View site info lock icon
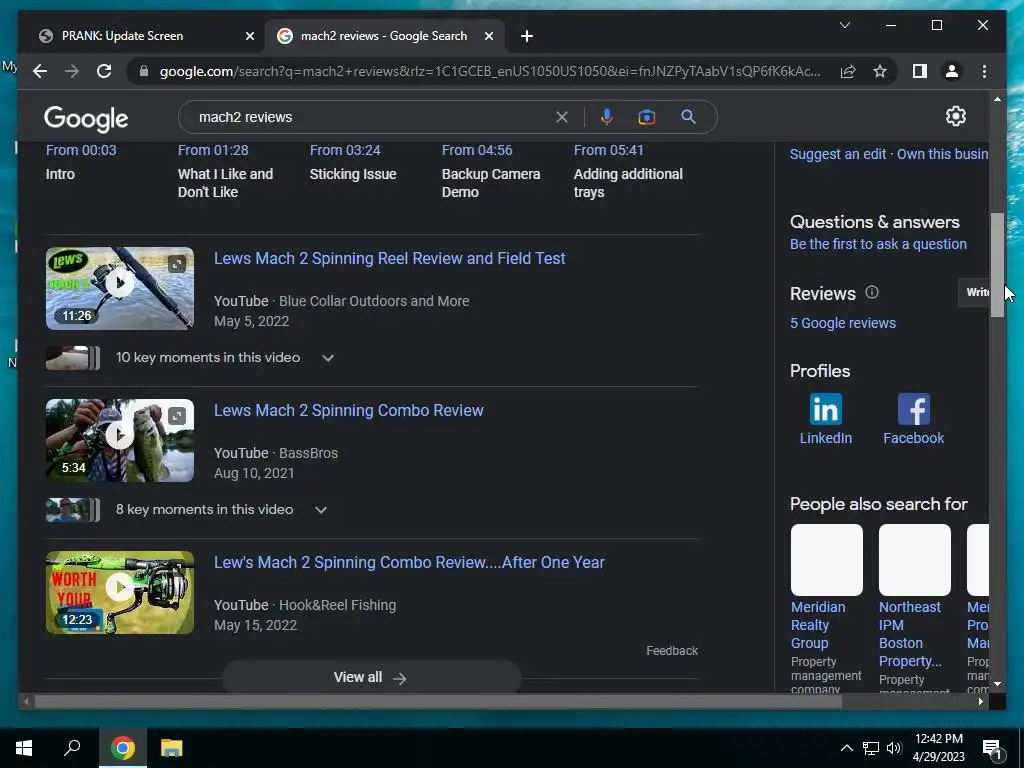 point(144,71)
